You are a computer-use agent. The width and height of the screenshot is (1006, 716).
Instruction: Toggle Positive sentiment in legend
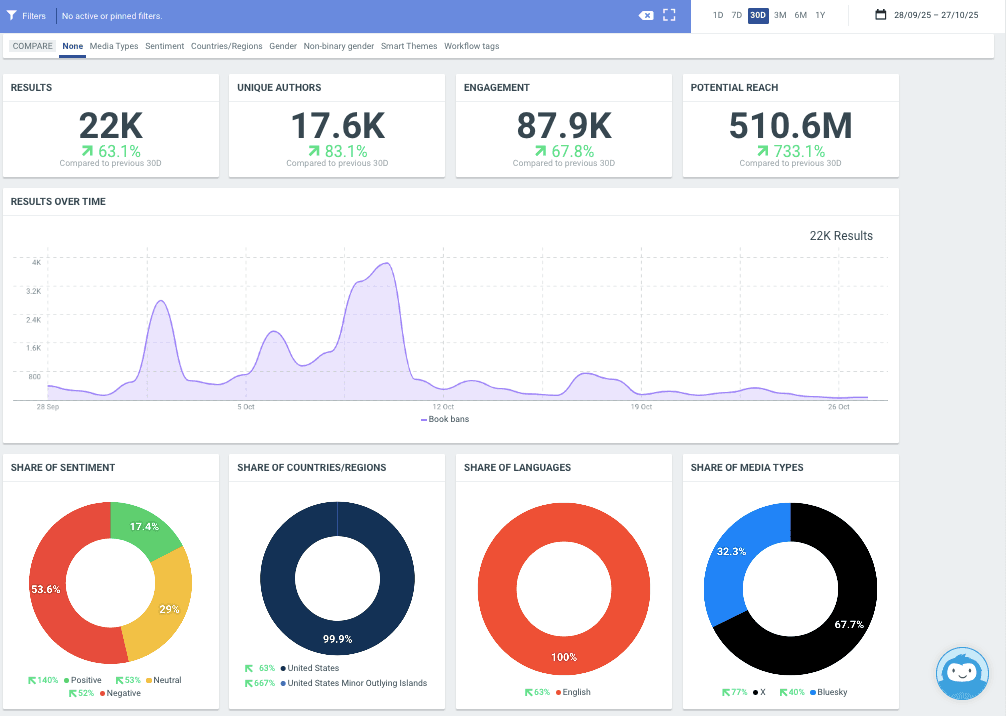coord(85,680)
